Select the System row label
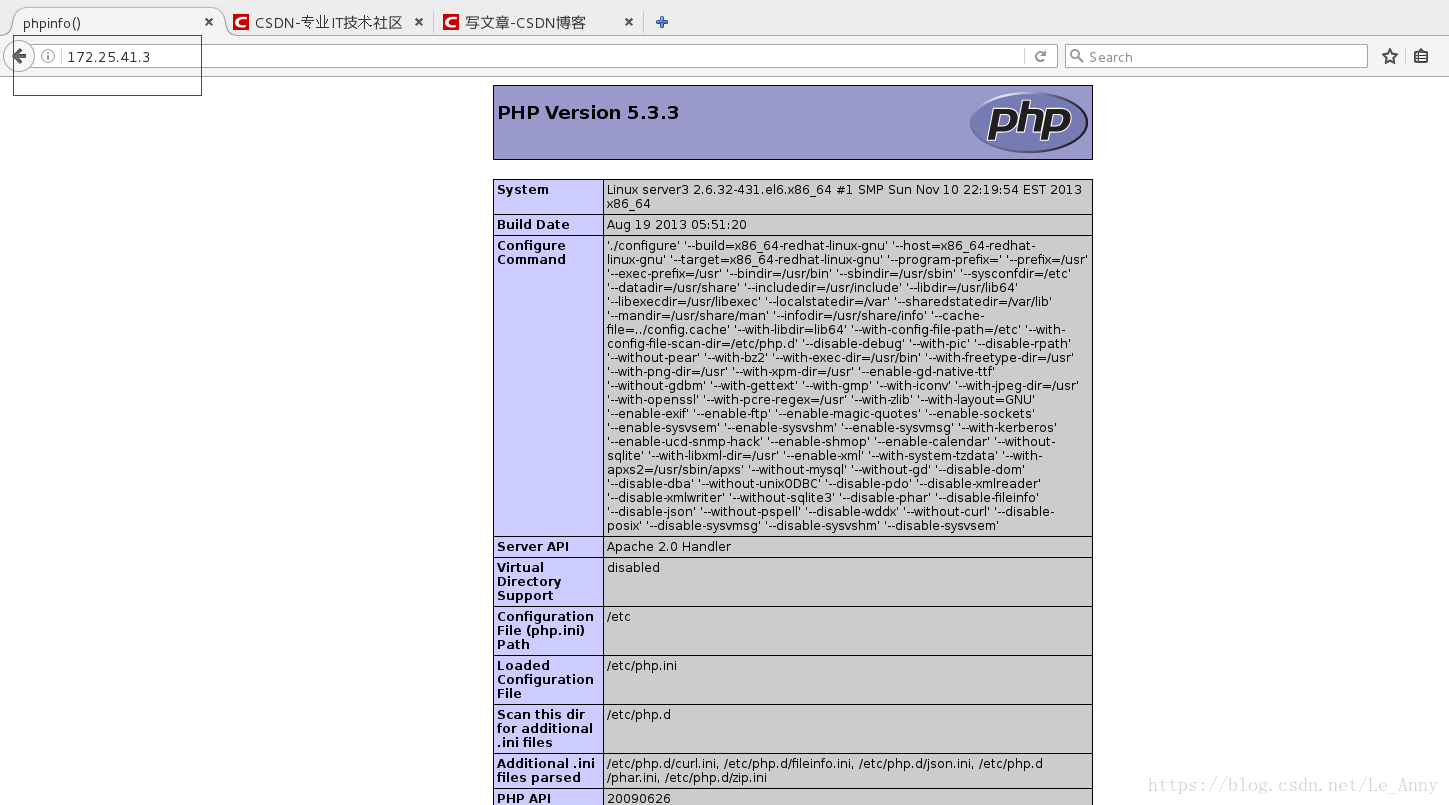Screen dimensions: 1449x805 pos(523,190)
